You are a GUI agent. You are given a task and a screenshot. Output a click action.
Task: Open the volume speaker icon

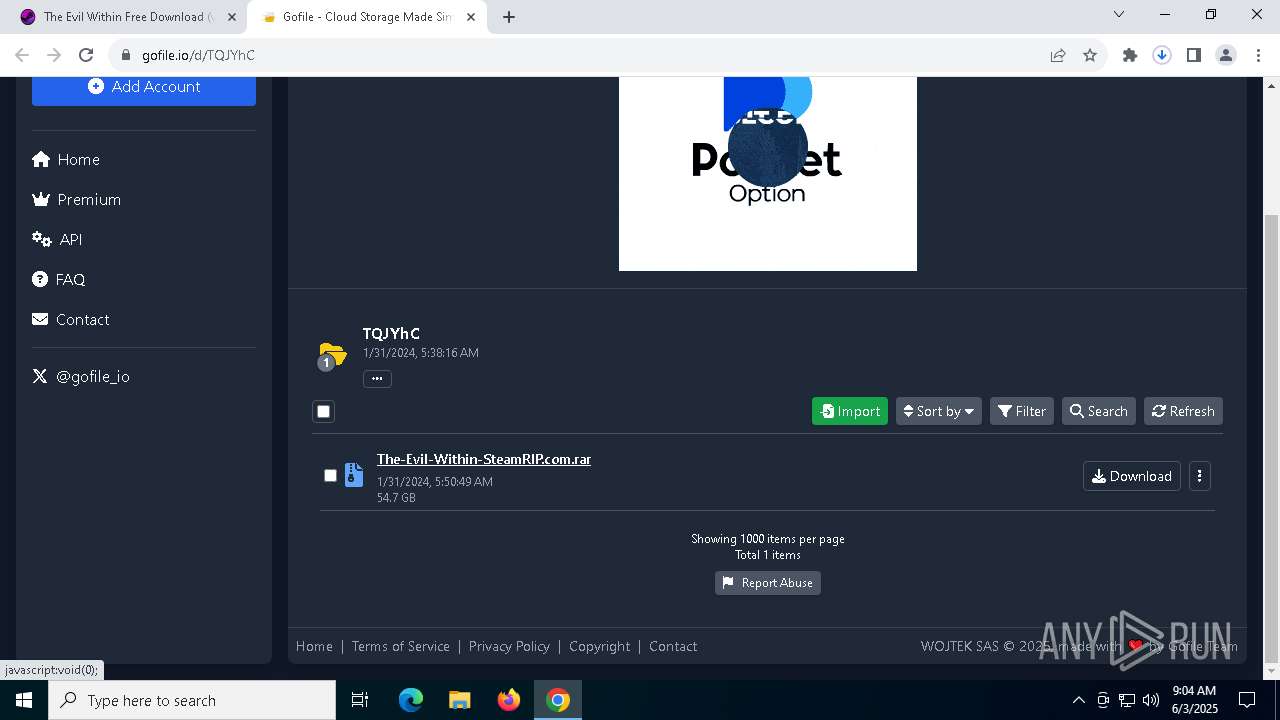coord(1151,700)
